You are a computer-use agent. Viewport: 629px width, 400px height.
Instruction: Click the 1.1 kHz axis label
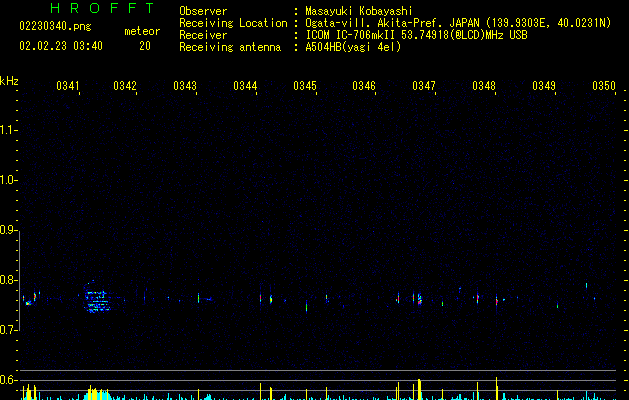[x=8, y=130]
